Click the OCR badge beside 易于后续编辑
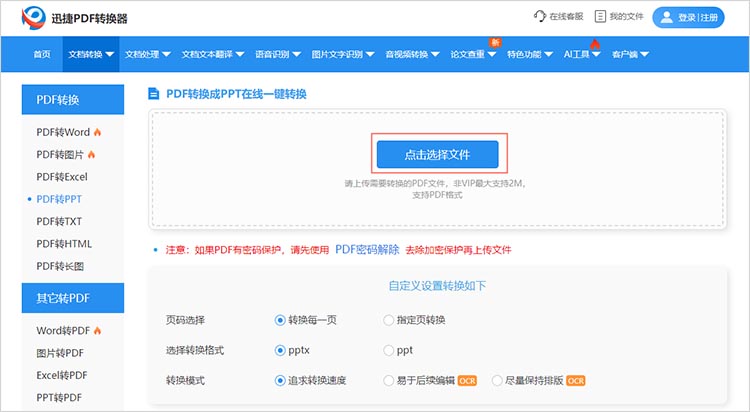The height and width of the screenshot is (412, 750). click(x=467, y=381)
